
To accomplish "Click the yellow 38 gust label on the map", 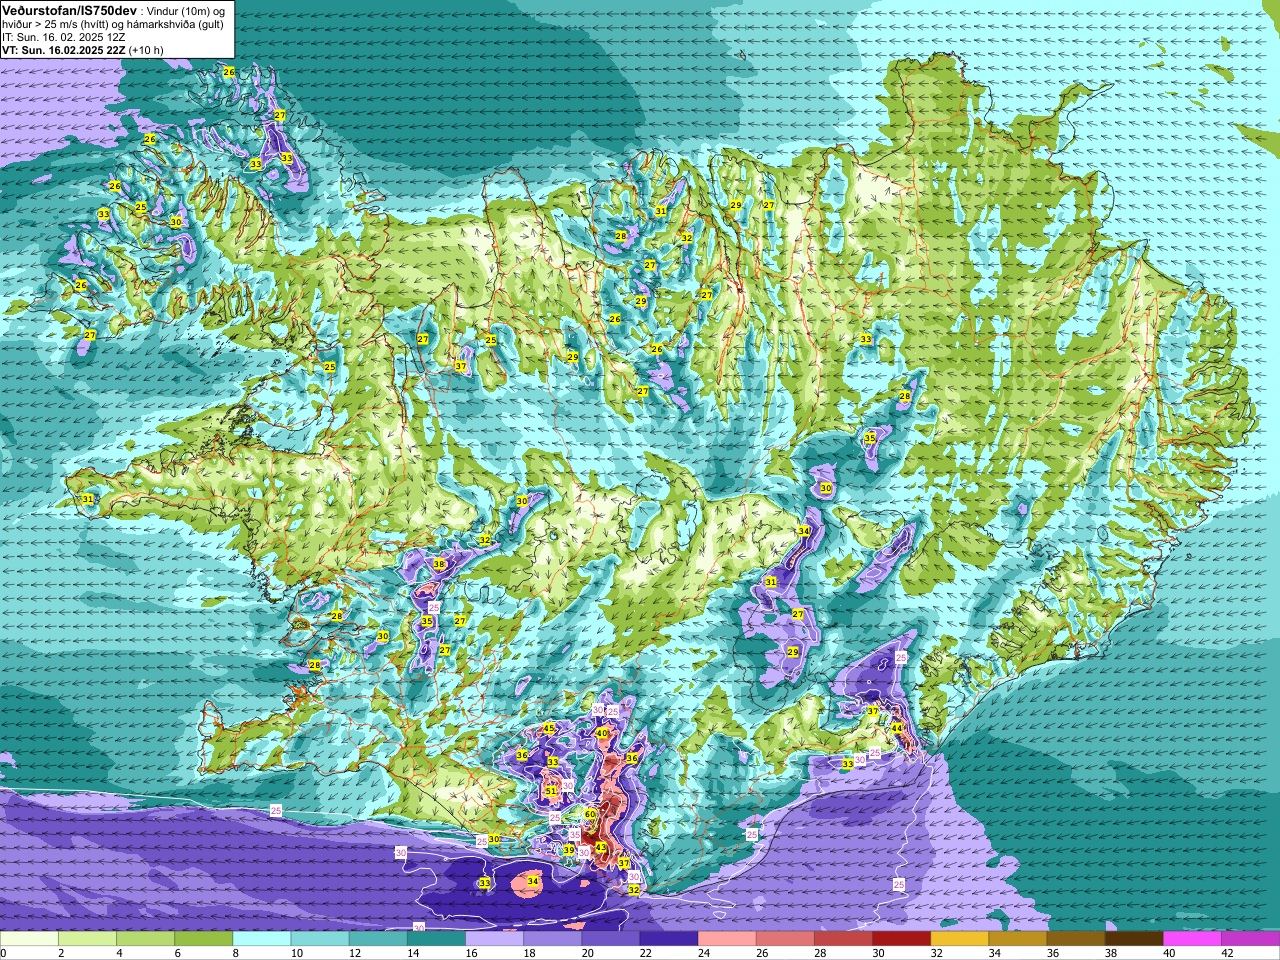I will (439, 564).
